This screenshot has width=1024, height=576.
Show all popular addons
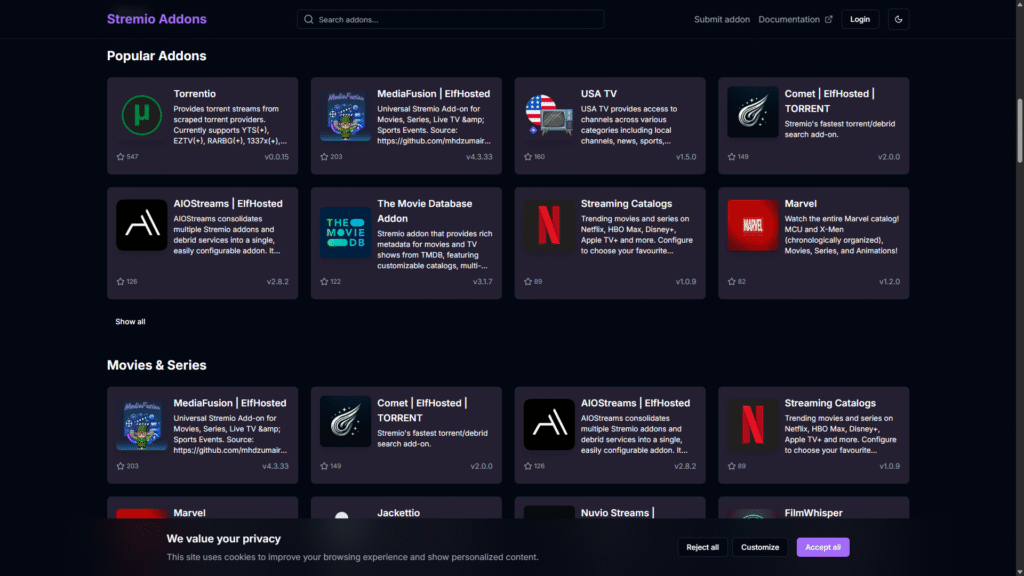pyautogui.click(x=131, y=321)
